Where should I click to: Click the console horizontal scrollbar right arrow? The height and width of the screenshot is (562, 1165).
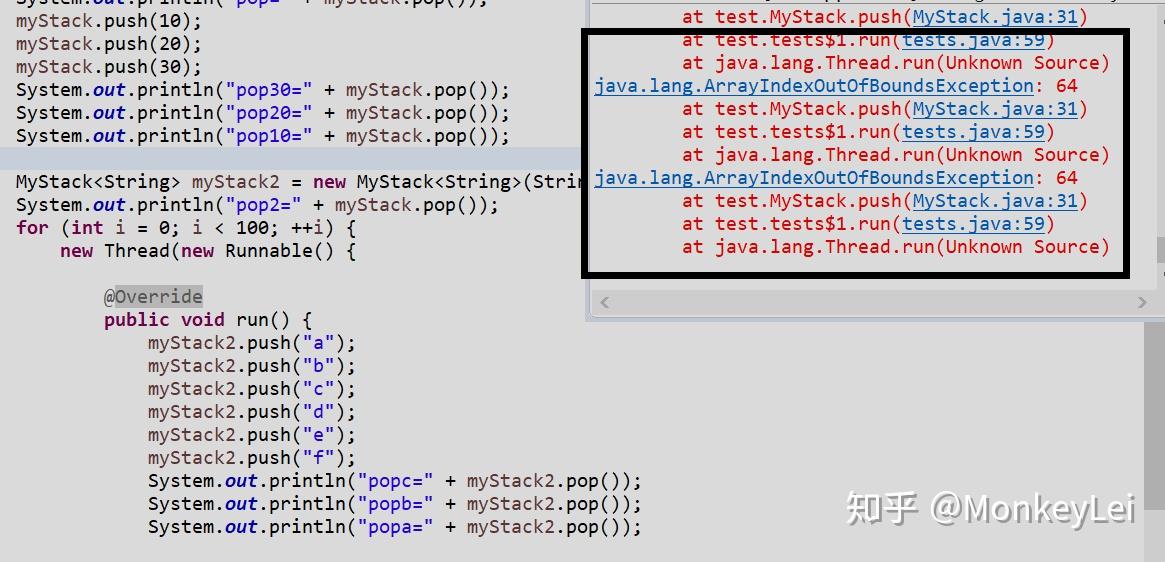point(1142,303)
